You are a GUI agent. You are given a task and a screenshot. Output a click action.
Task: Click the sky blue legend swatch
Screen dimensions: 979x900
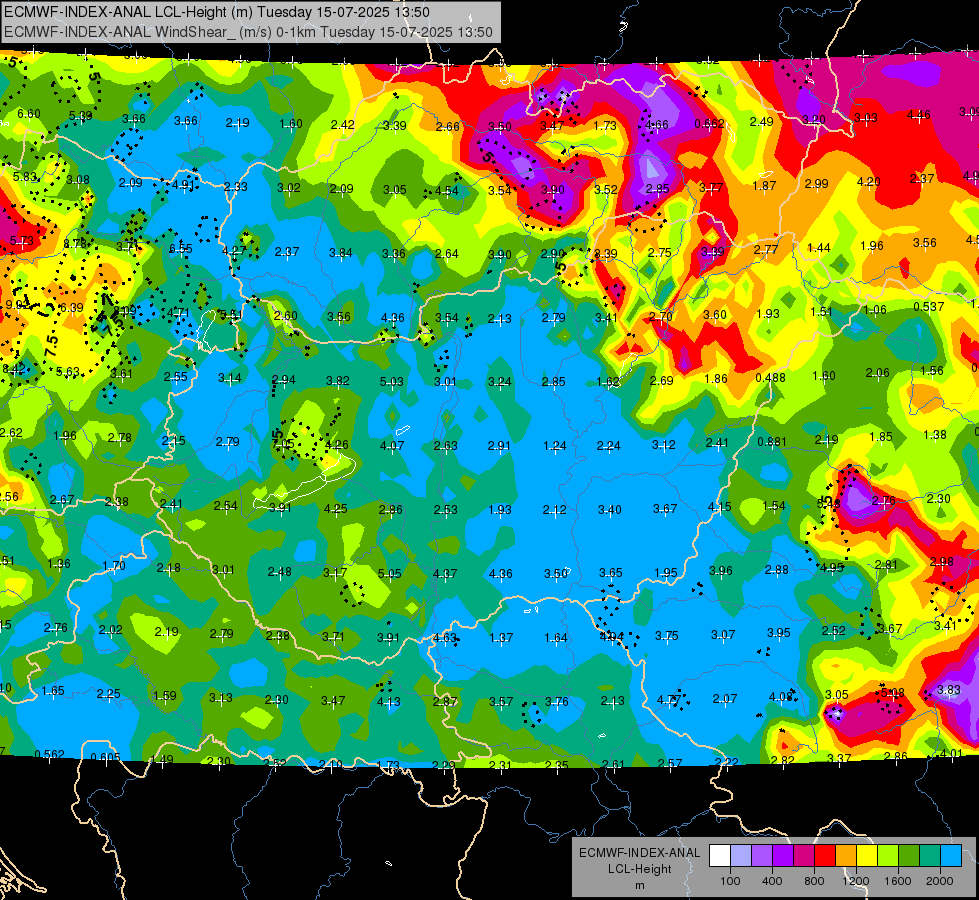tap(952, 855)
